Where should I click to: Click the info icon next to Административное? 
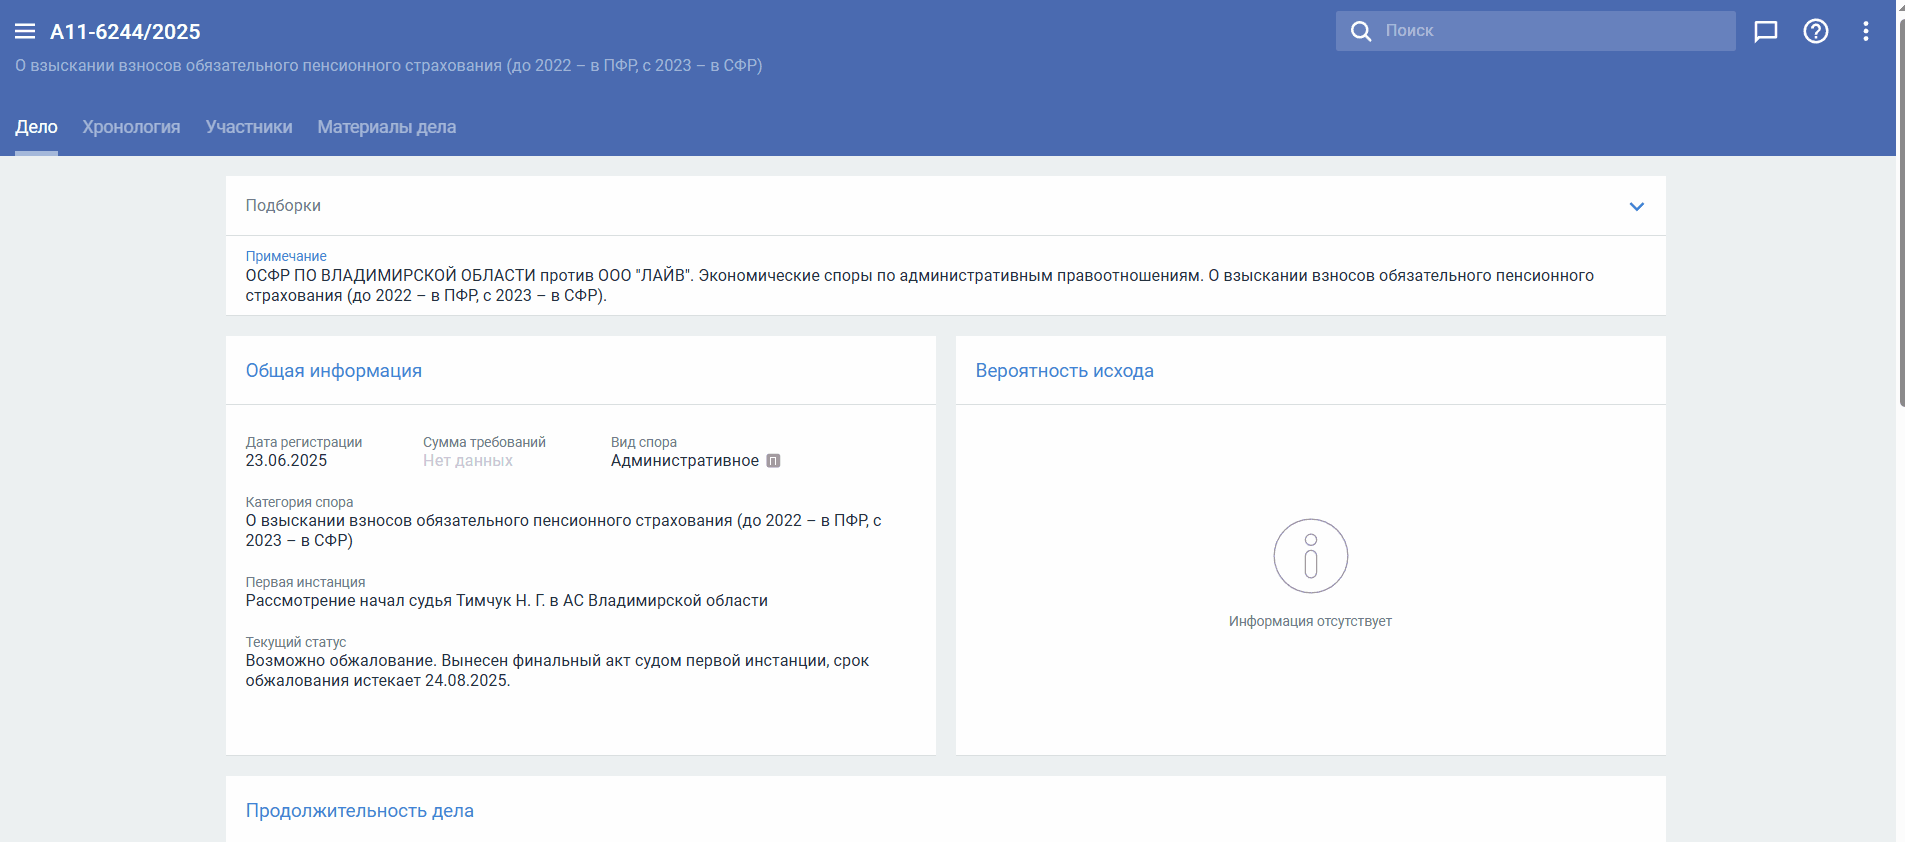[x=773, y=461]
